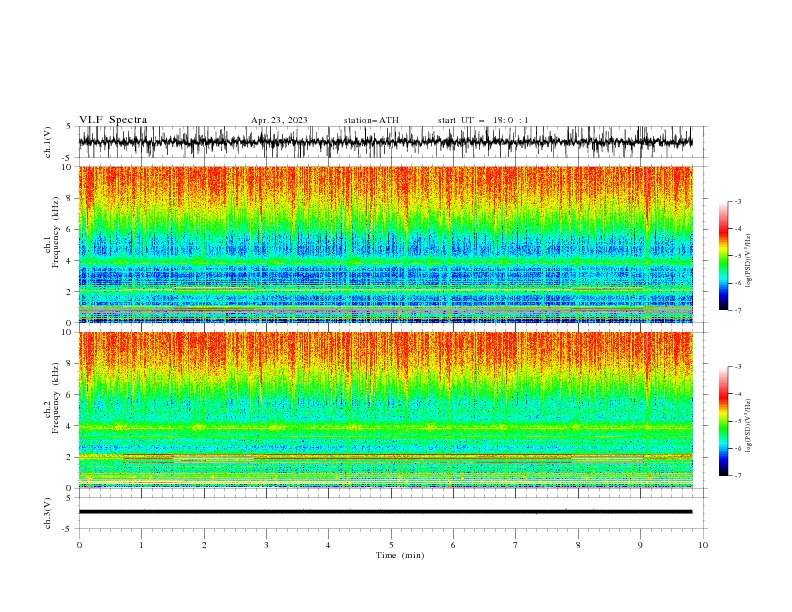Click the "-3" label on ch.1 color bar
The height and width of the screenshot is (612, 792).
coord(738,201)
